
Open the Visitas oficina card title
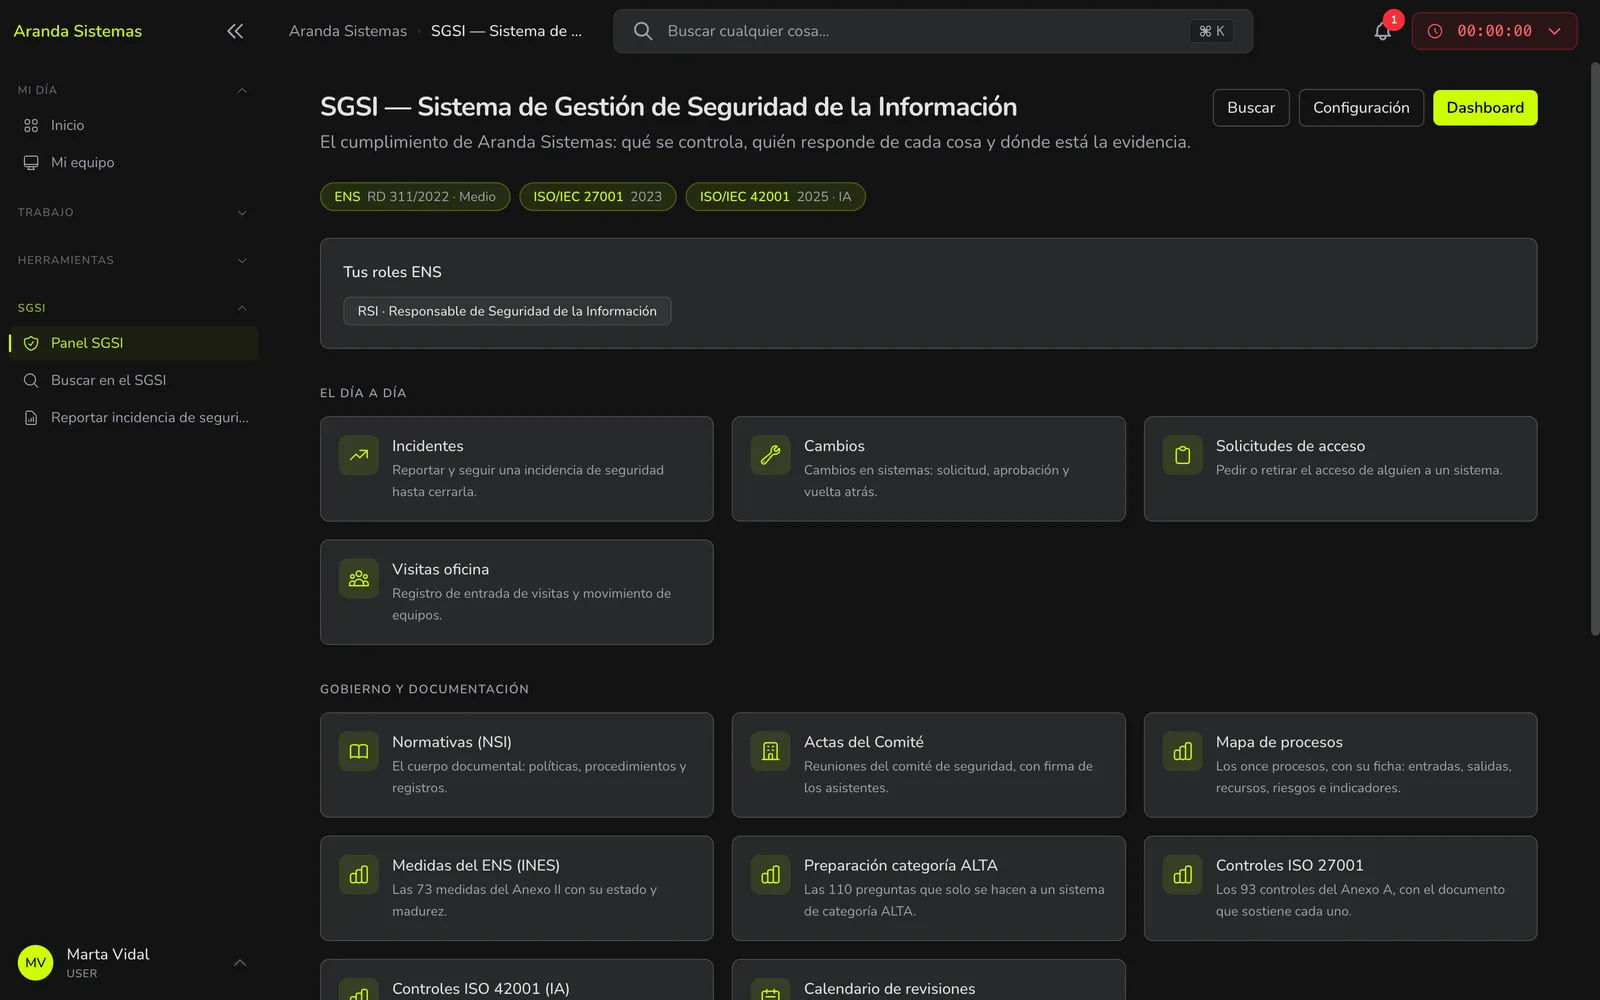coord(440,569)
